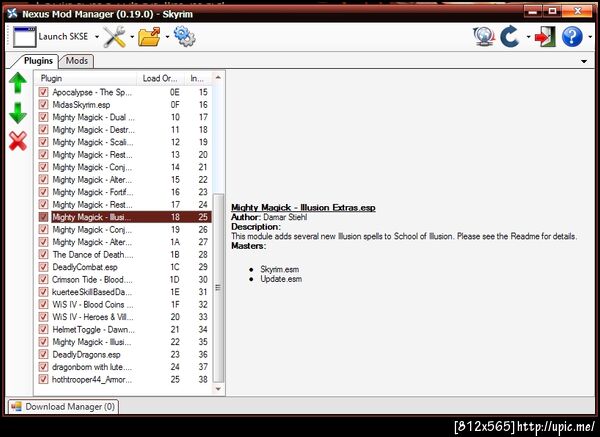Switch to the Plugins tab
The height and width of the screenshot is (437, 600).
tap(38, 61)
